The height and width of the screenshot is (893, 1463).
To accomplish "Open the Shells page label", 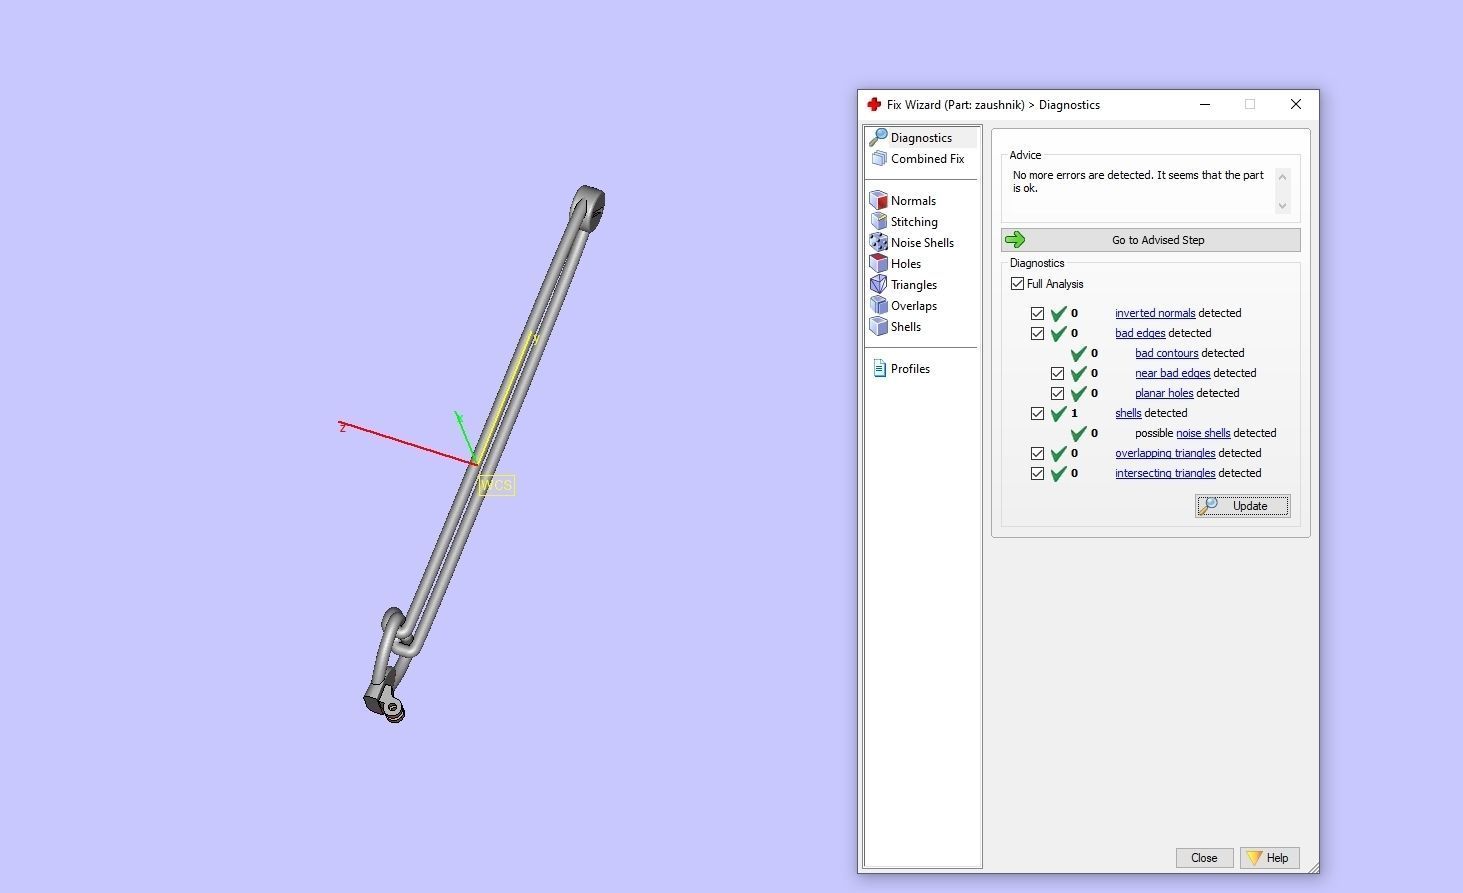I will pyautogui.click(x=906, y=327).
